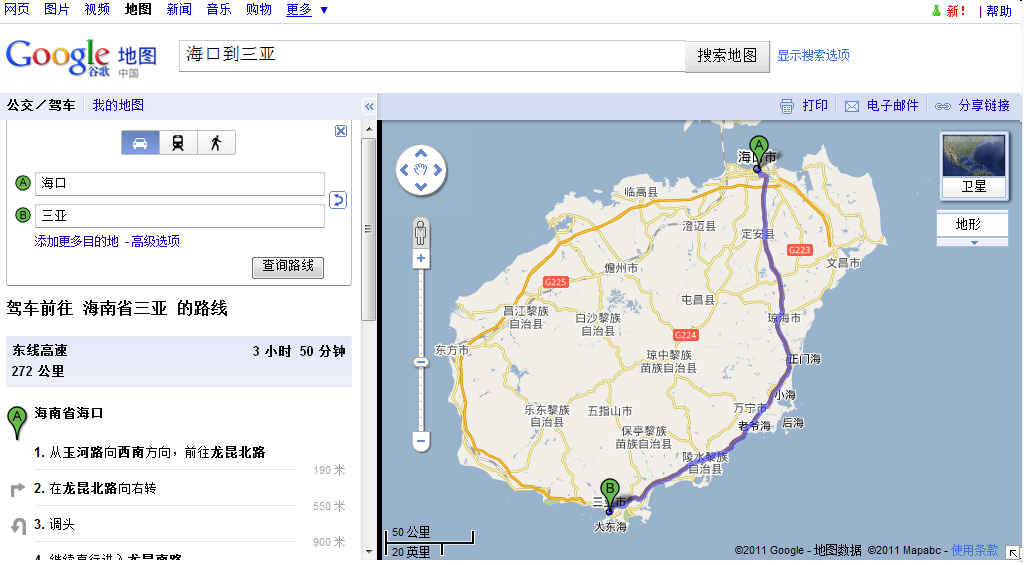Toggle the satellite (卫星) view thumbnail
This screenshot has height=565, width=1024.
point(973,164)
